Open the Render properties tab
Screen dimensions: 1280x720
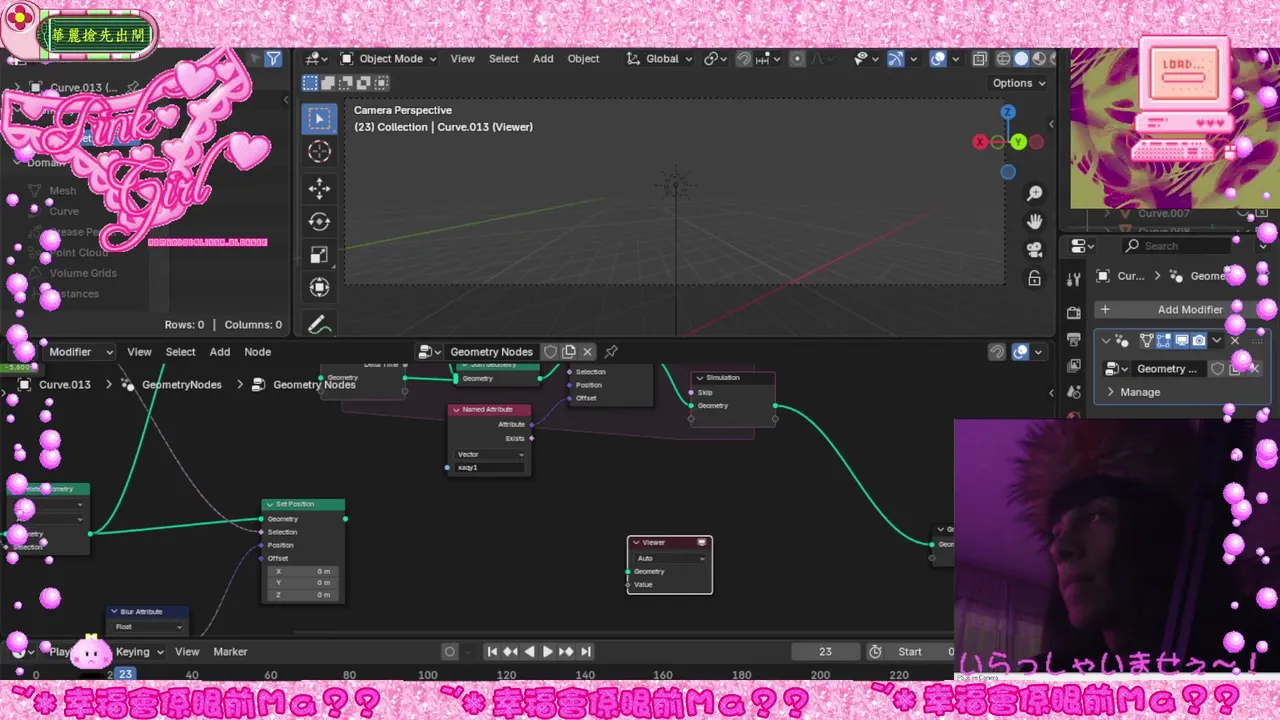coord(1074,313)
